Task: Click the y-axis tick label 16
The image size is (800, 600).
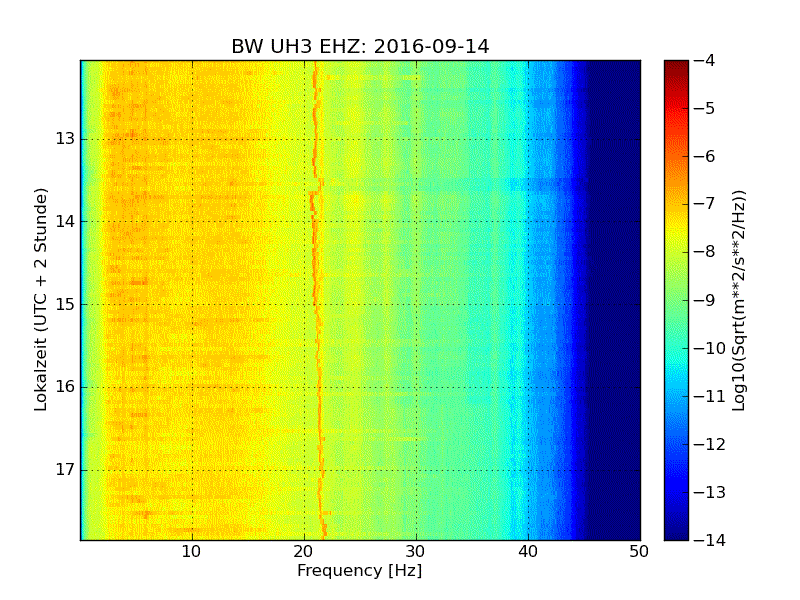Action: tap(65, 387)
